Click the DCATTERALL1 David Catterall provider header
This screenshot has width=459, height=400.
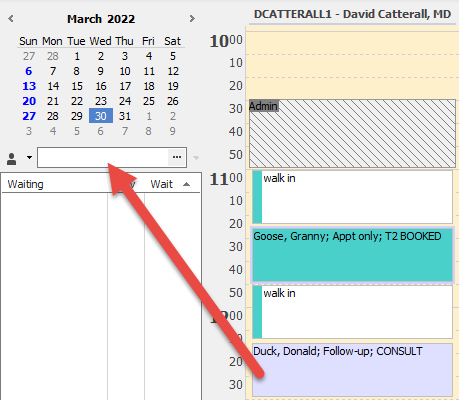[x=352, y=14]
